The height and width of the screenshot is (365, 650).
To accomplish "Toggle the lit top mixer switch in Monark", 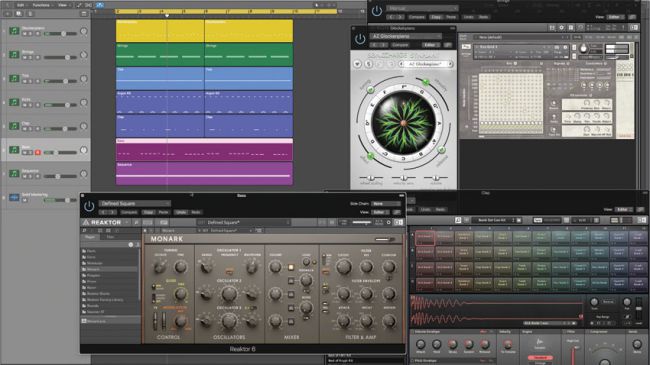I will pos(291,268).
